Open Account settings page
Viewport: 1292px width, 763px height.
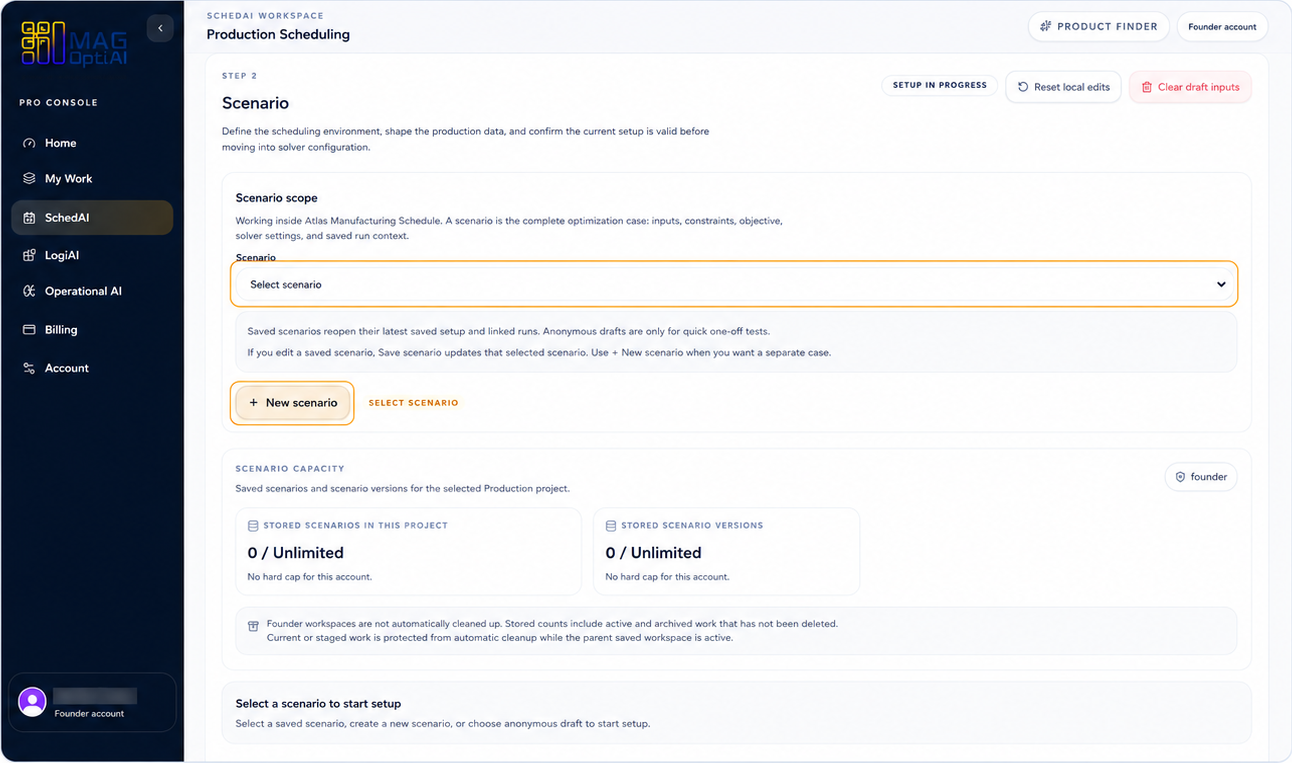(x=92, y=369)
